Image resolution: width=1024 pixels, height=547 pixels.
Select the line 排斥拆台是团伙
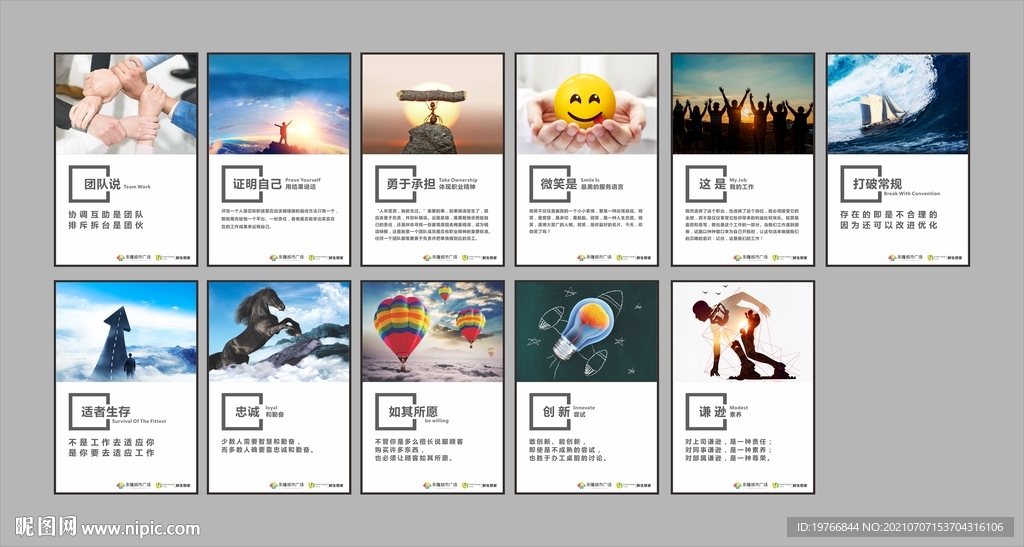pos(106,225)
